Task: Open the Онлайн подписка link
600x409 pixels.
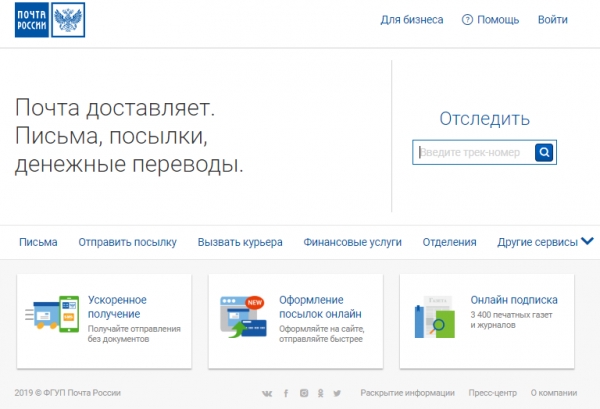Action: click(x=514, y=300)
